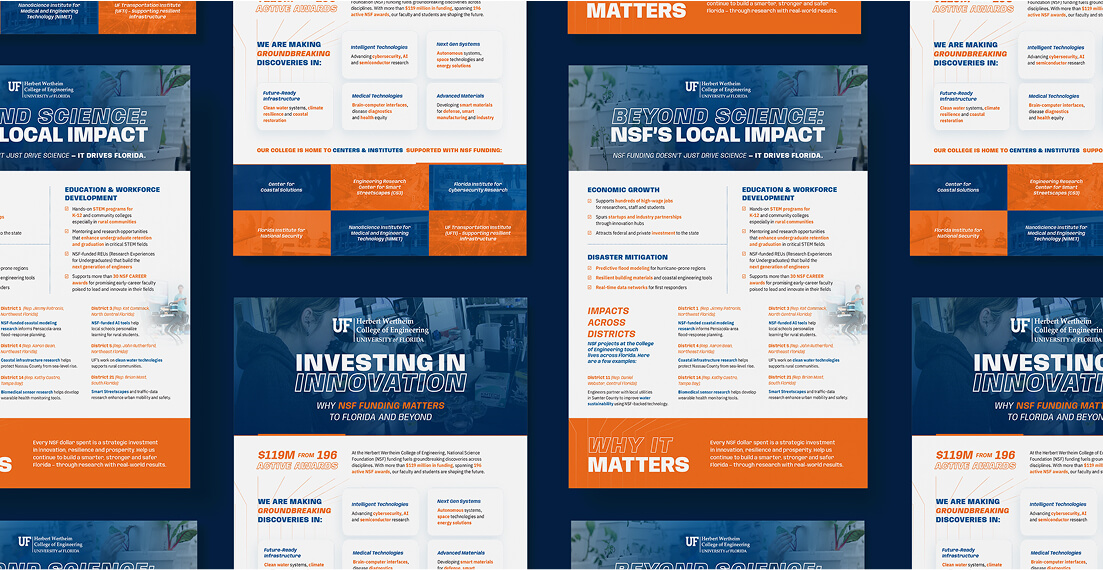
Task: Click the Advanced Materials card mentioning 'manufacturing and industry'
Action: [x=465, y=107]
